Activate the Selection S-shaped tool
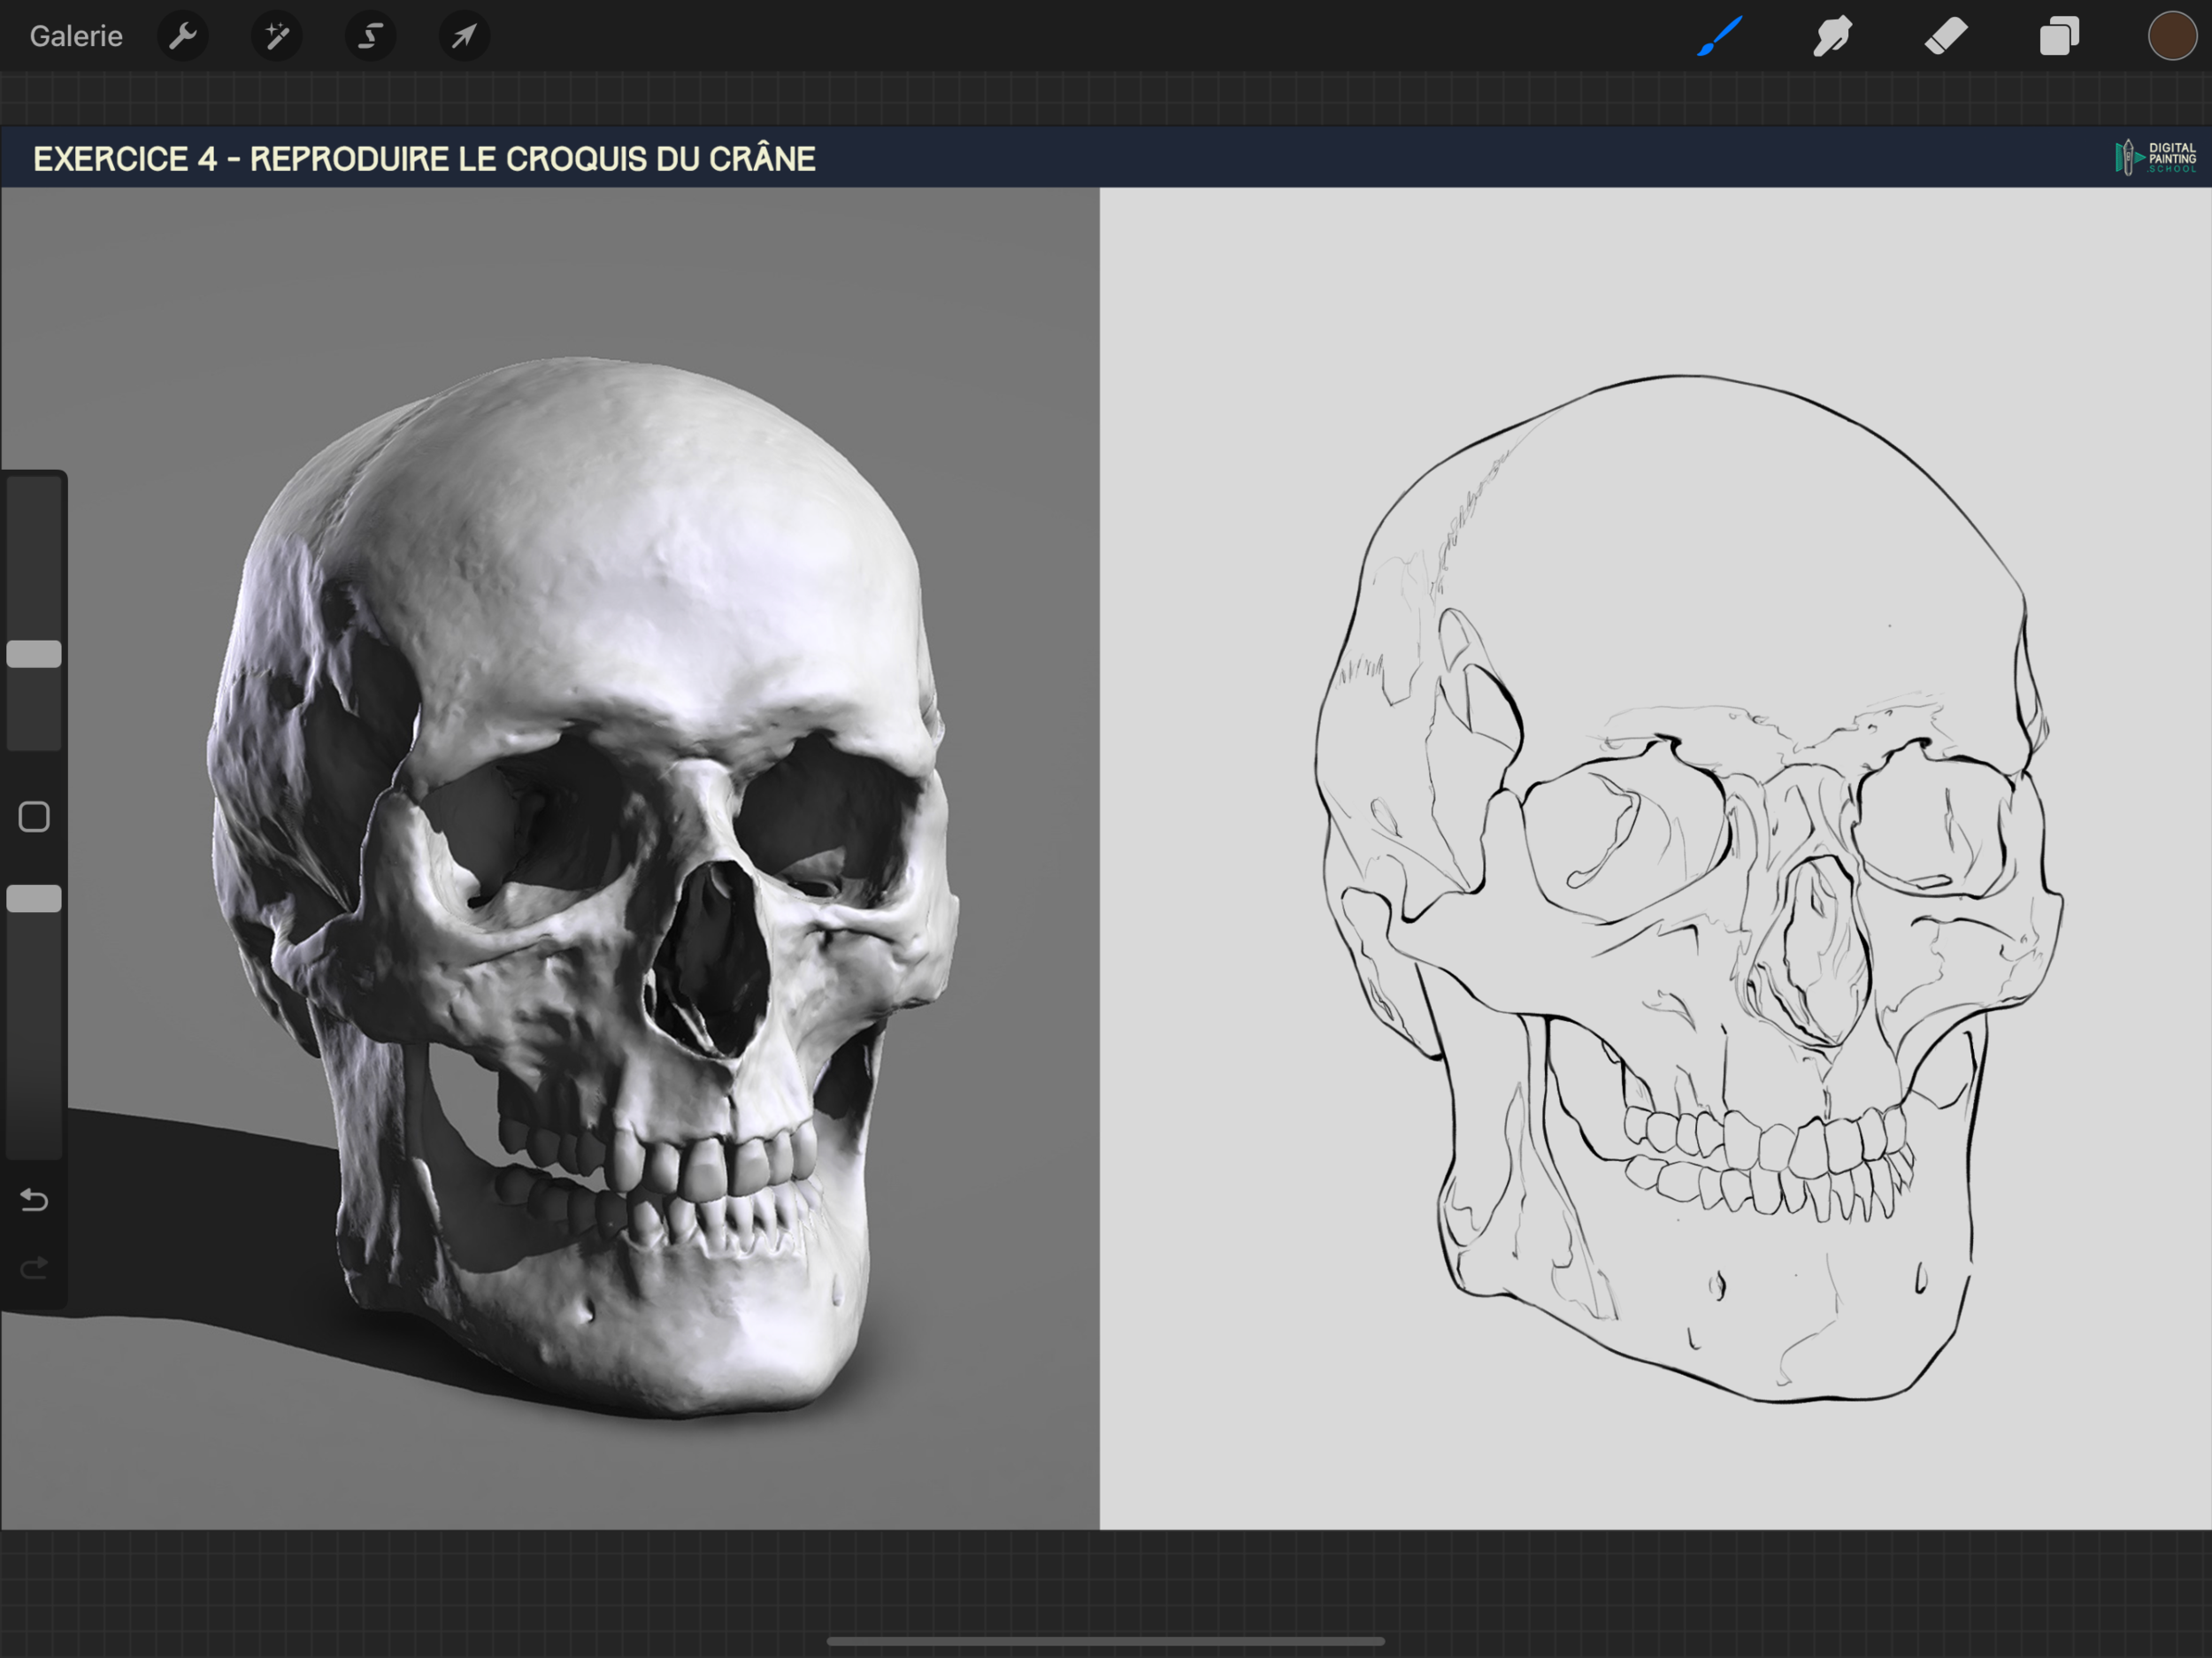 [370, 36]
